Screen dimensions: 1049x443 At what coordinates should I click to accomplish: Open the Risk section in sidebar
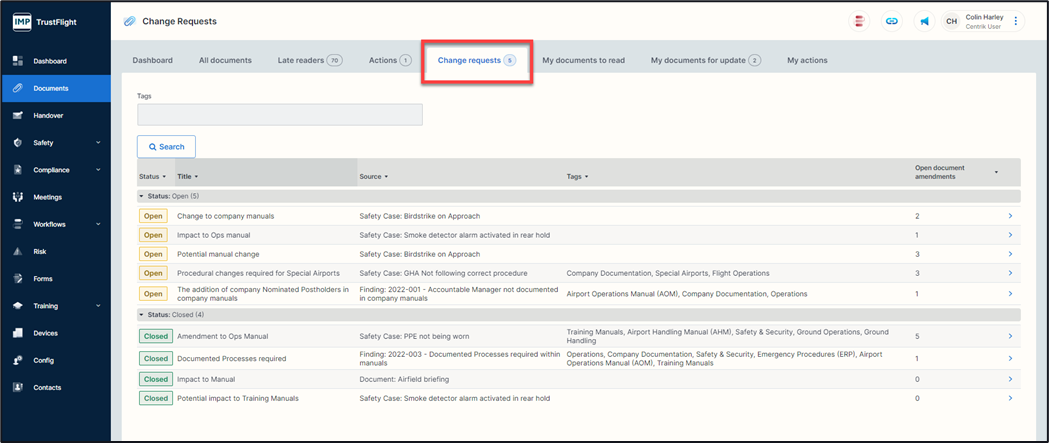tap(40, 252)
